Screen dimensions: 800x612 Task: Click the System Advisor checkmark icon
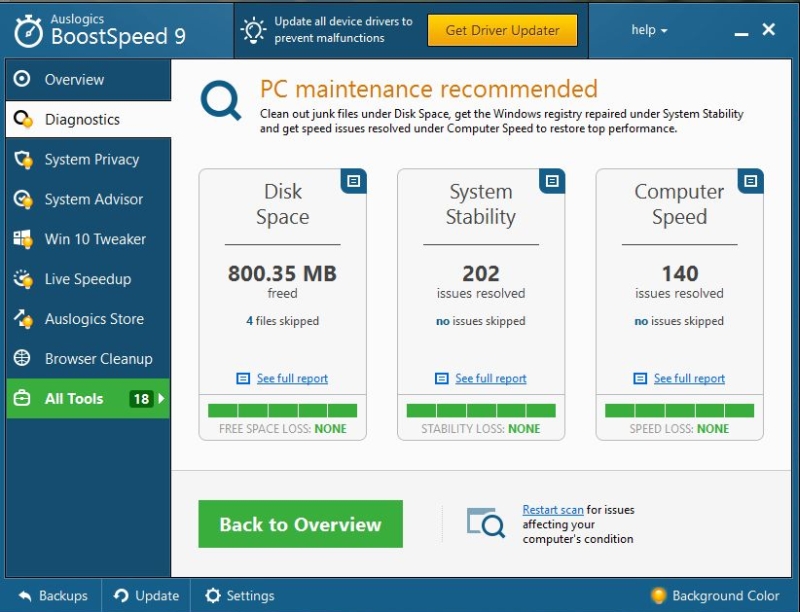[x=23, y=199]
